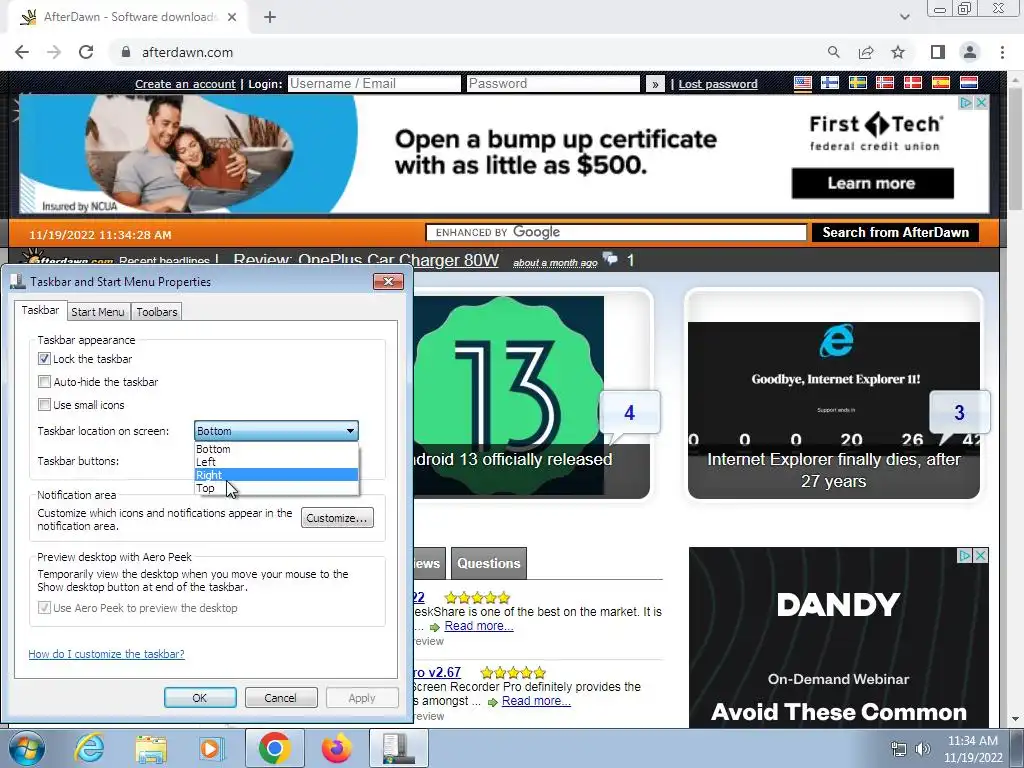
Task: Switch to the Start Menu tab
Action: (98, 312)
